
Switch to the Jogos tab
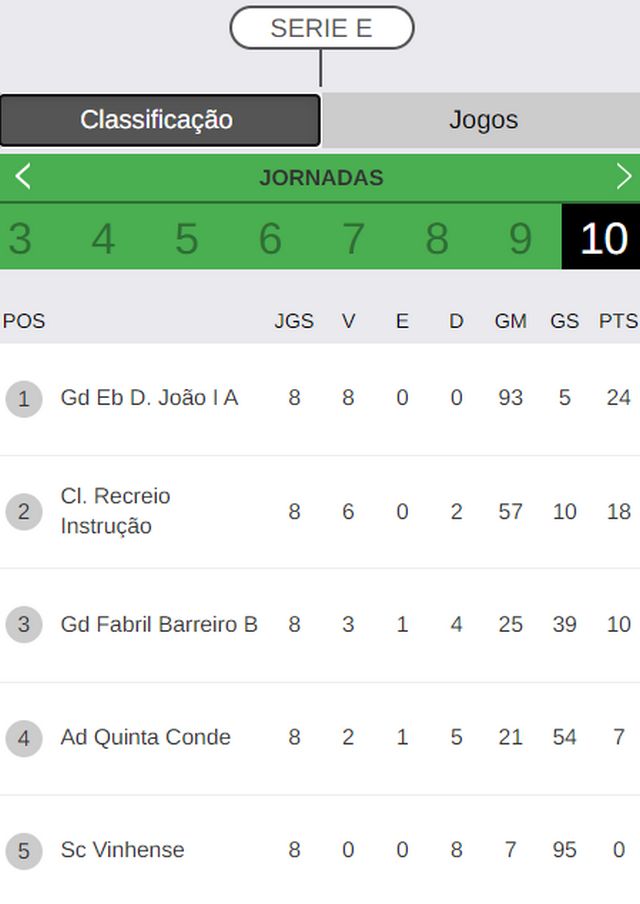pos(483,120)
